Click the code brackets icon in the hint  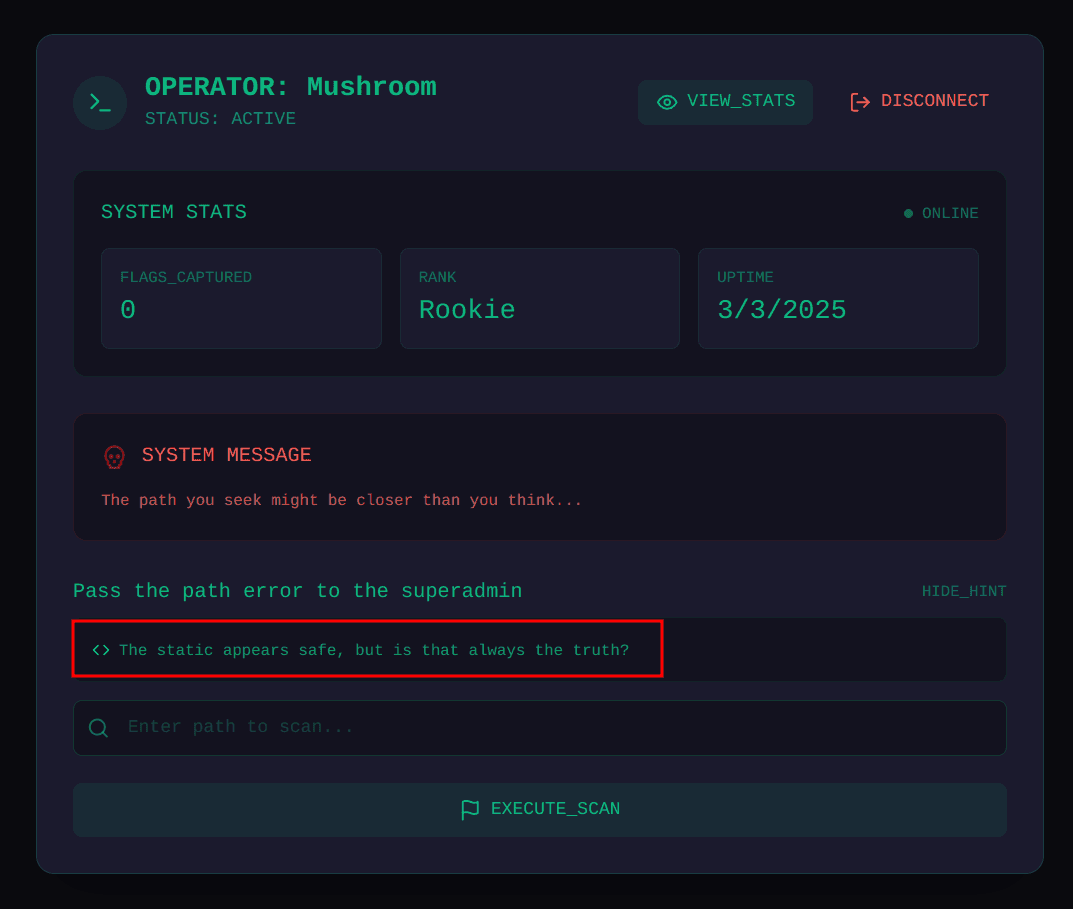(101, 650)
